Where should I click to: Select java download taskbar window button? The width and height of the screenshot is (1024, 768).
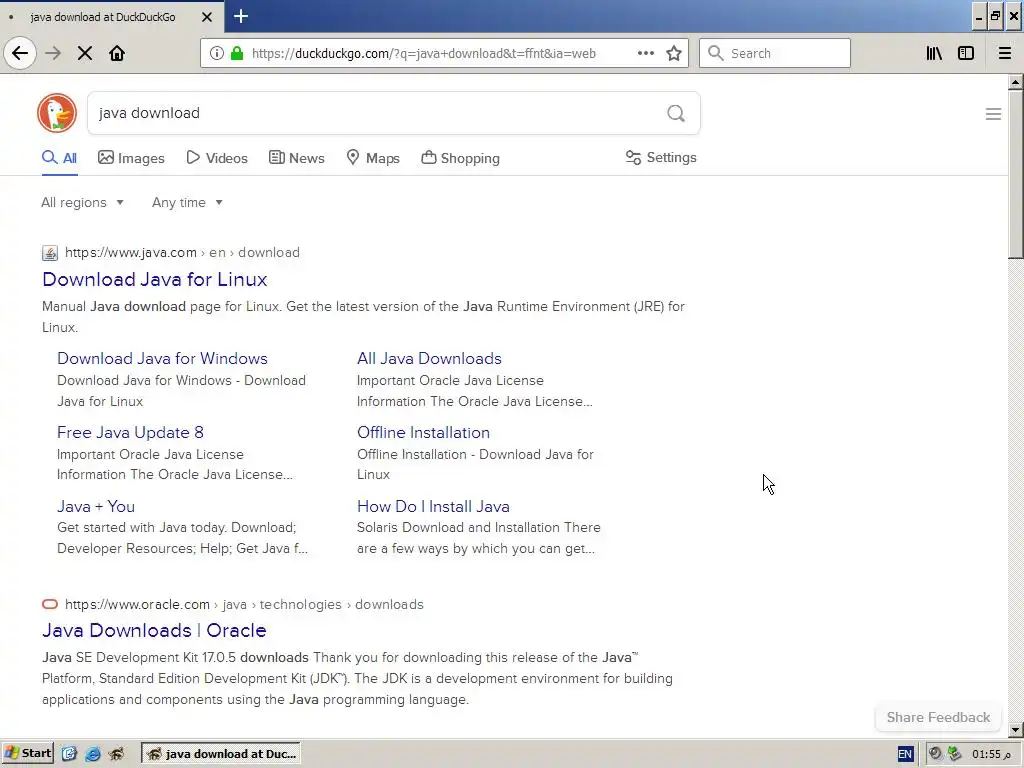coord(221,754)
